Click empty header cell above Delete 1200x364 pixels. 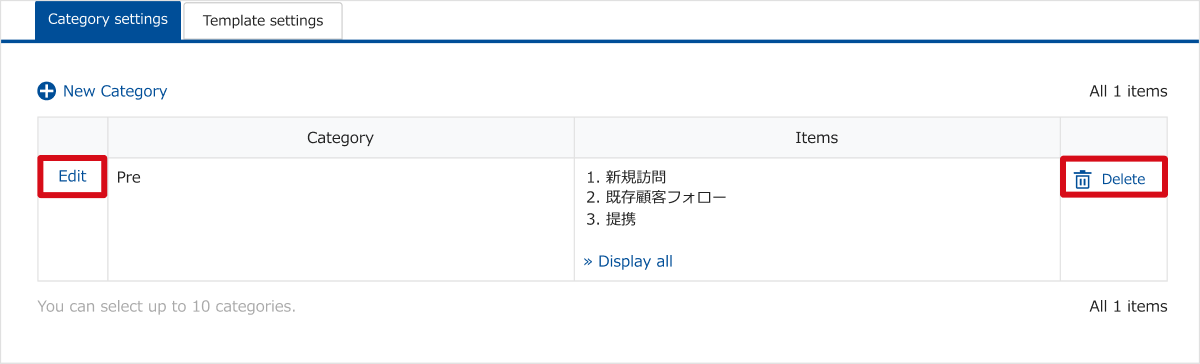(x=1113, y=138)
